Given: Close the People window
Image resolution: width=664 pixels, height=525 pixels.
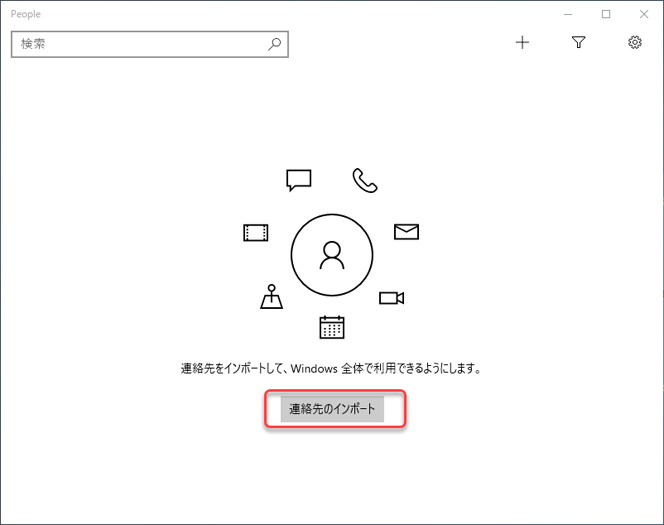Looking at the screenshot, I should (644, 14).
